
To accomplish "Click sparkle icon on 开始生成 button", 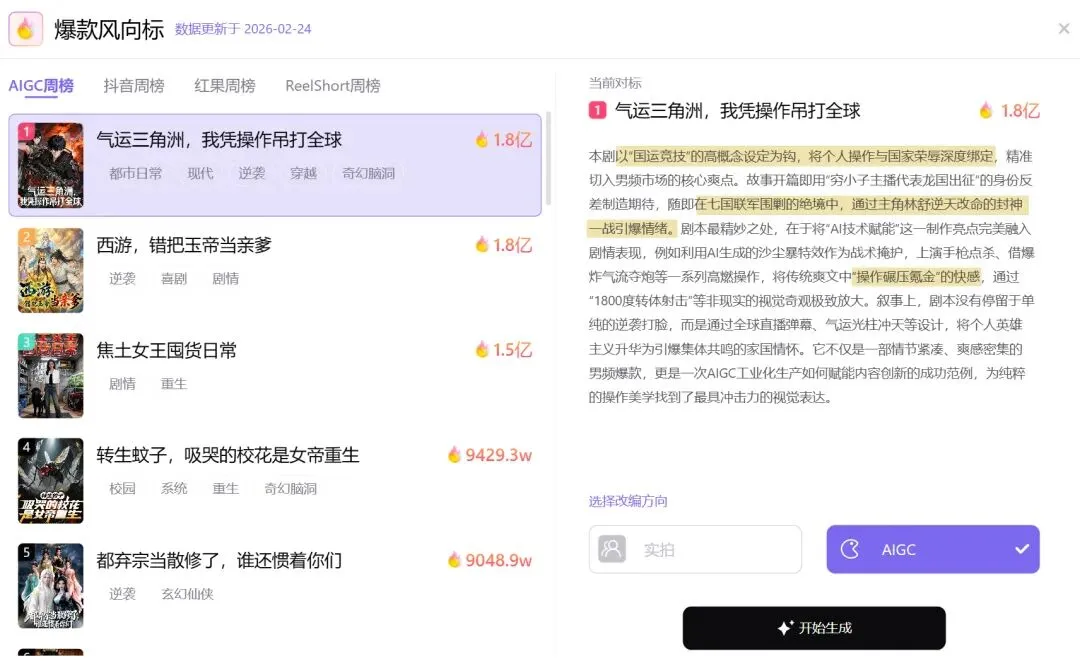I will (785, 628).
